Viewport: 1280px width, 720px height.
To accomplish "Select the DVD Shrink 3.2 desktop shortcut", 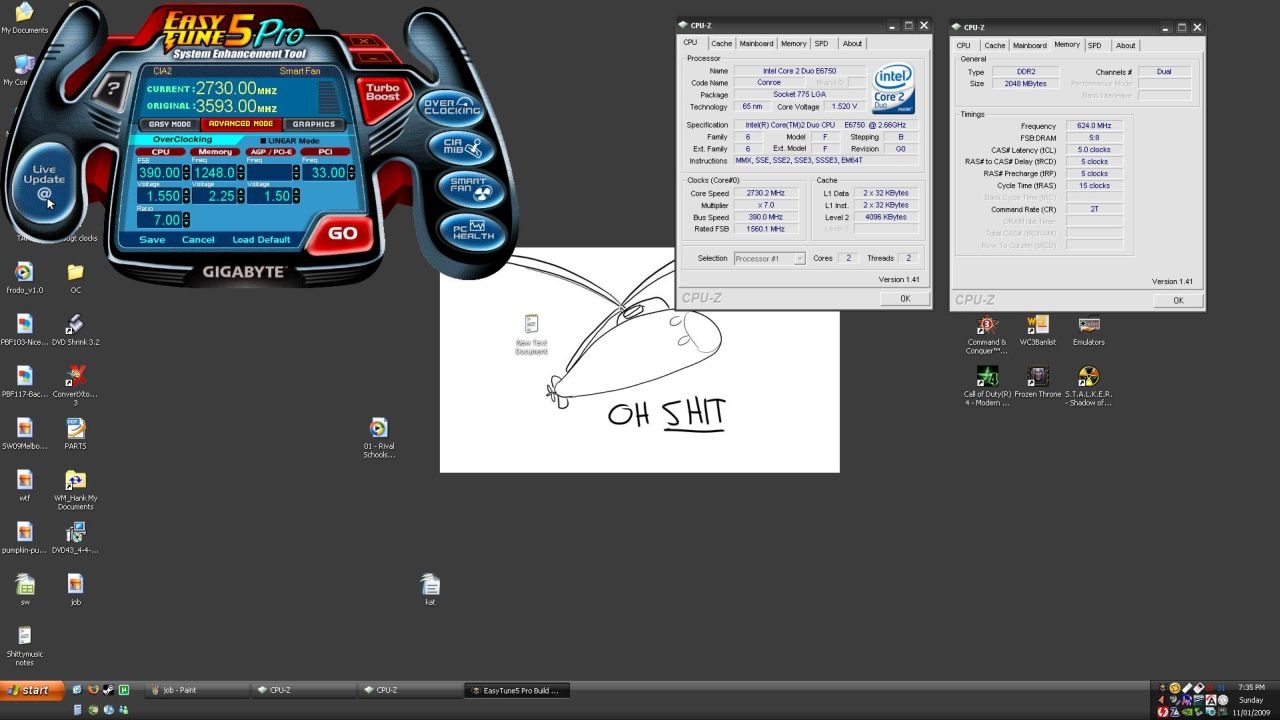I will pyautogui.click(x=75, y=329).
